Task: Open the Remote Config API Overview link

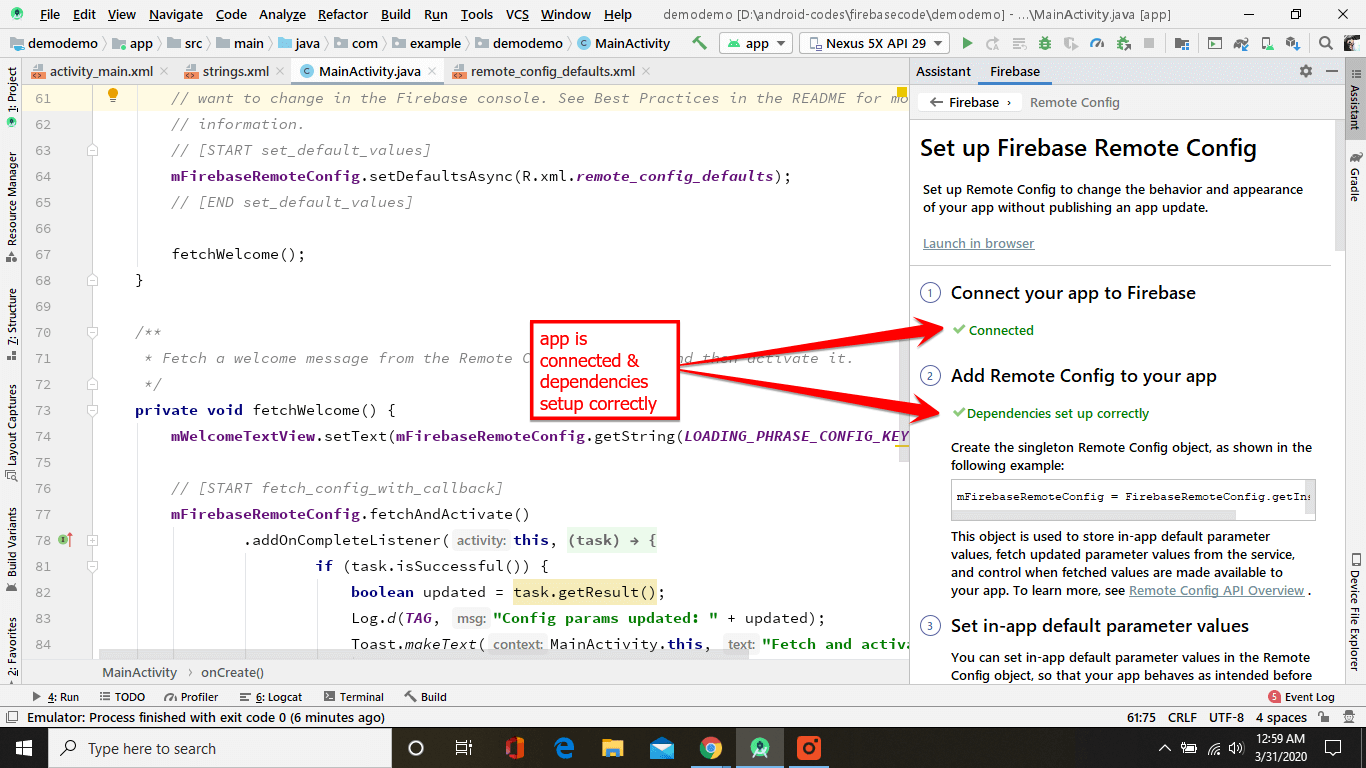Action: pos(1216,590)
